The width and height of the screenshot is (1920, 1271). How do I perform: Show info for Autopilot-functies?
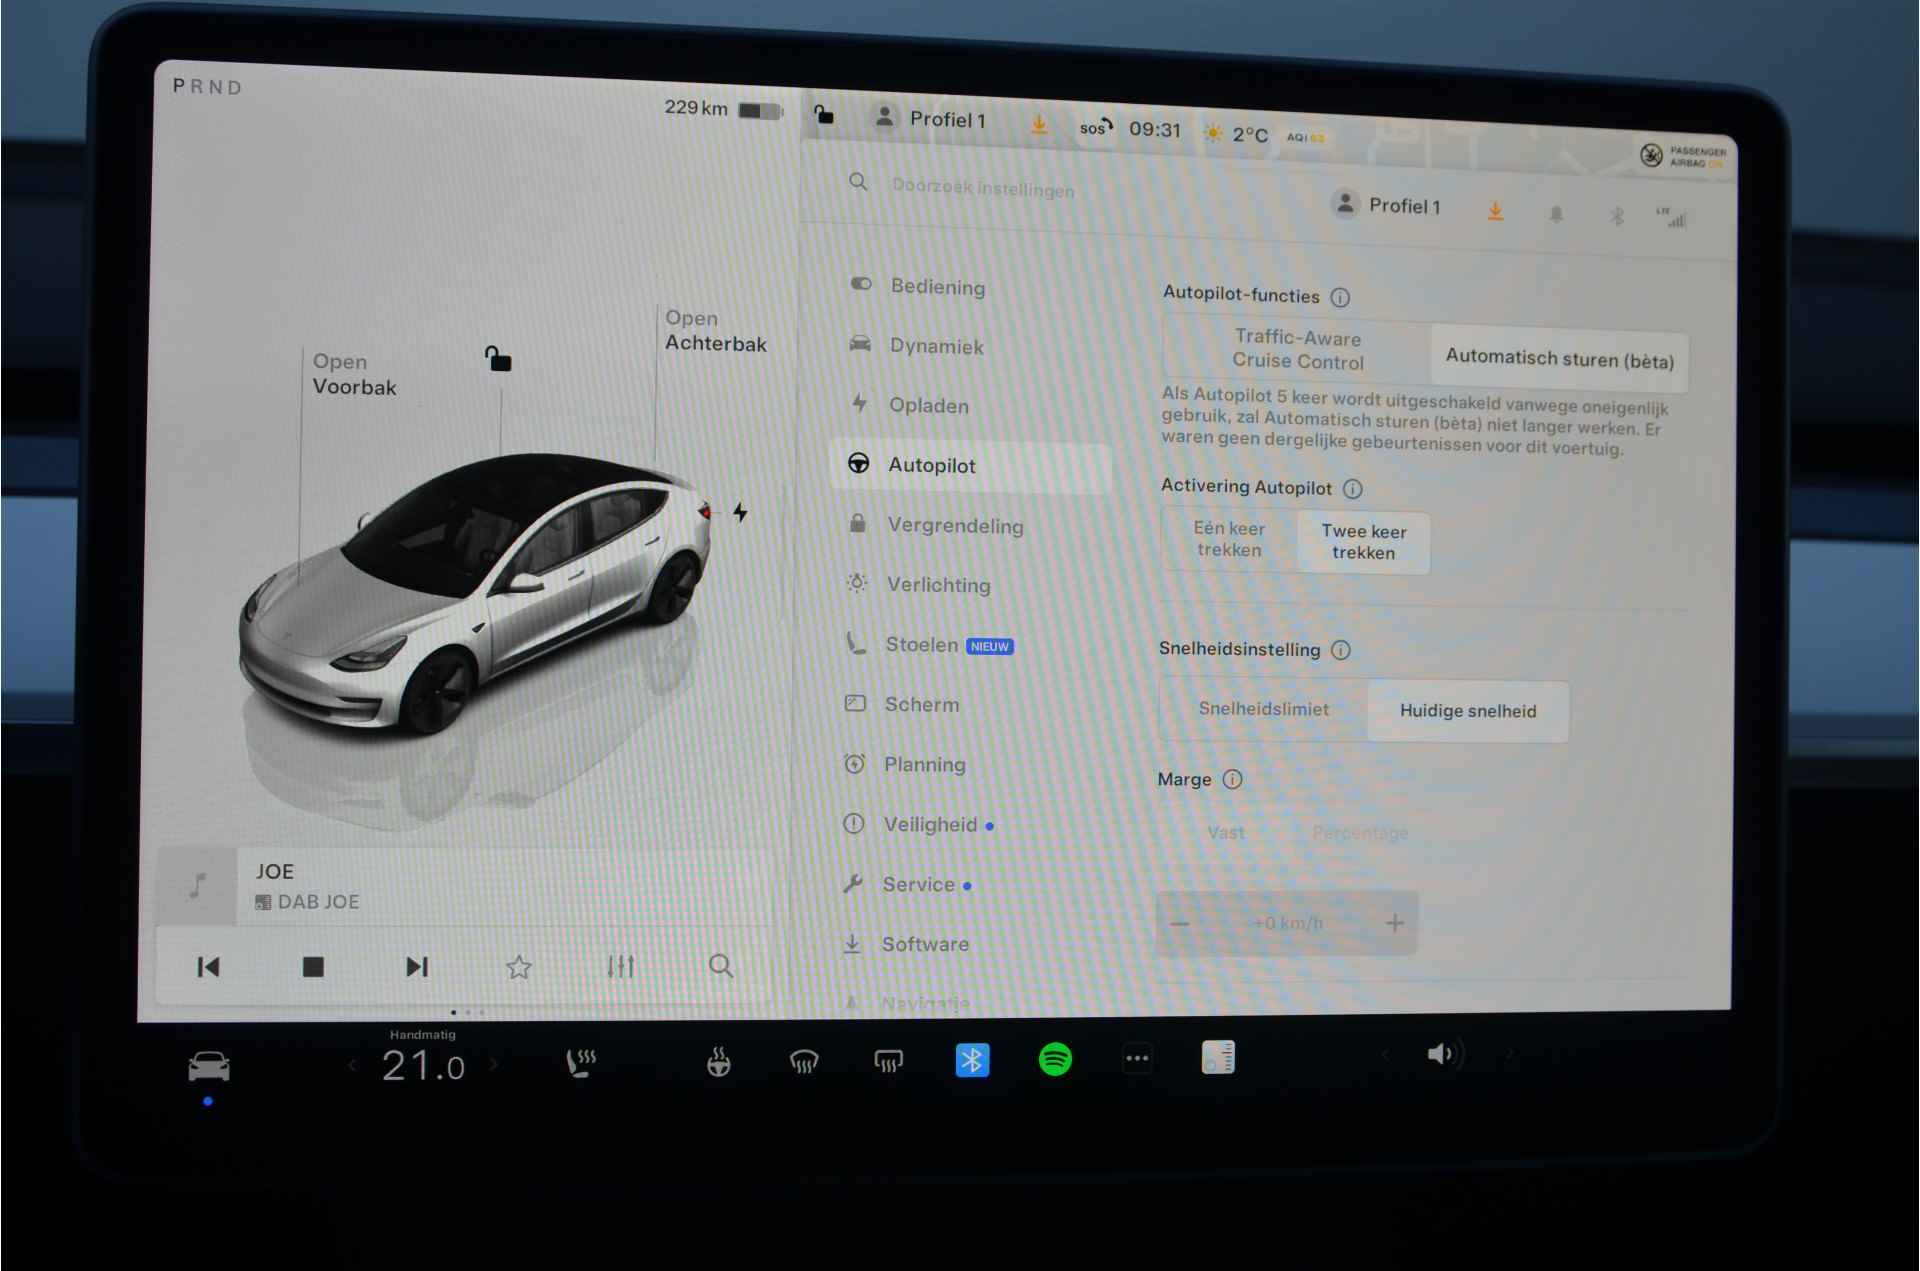[1340, 297]
